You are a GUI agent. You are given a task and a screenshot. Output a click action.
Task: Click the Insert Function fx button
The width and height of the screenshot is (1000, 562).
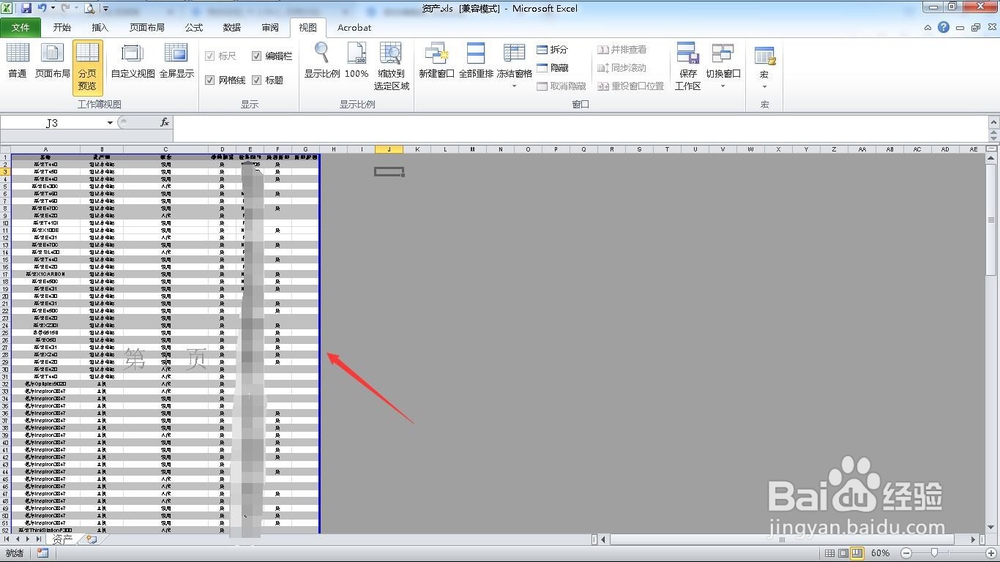point(165,122)
